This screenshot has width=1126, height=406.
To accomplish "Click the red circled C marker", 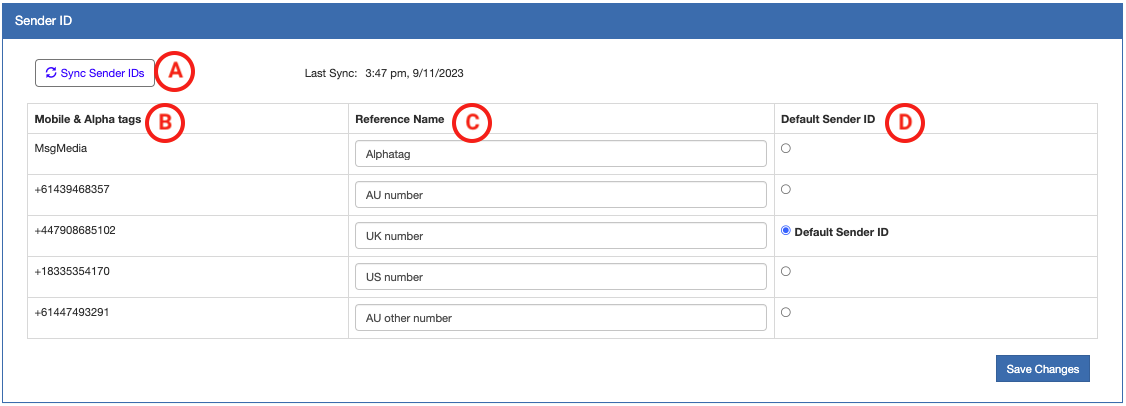I will tap(472, 122).
